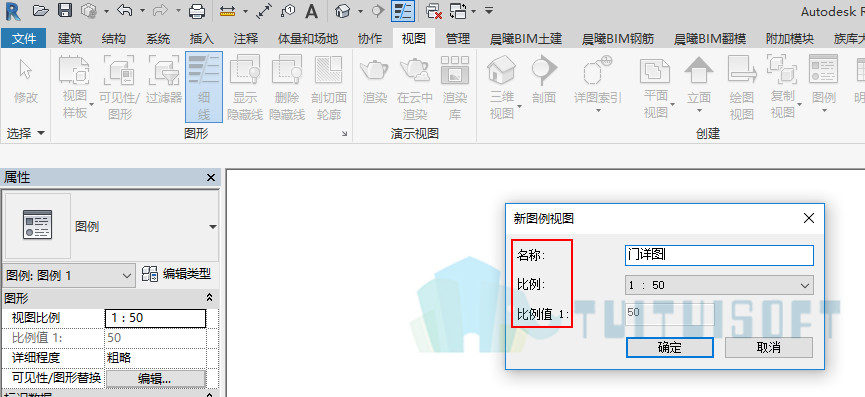This screenshot has height=397, width=865.
Task: Select the Tag by Category icon
Action: click(288, 10)
